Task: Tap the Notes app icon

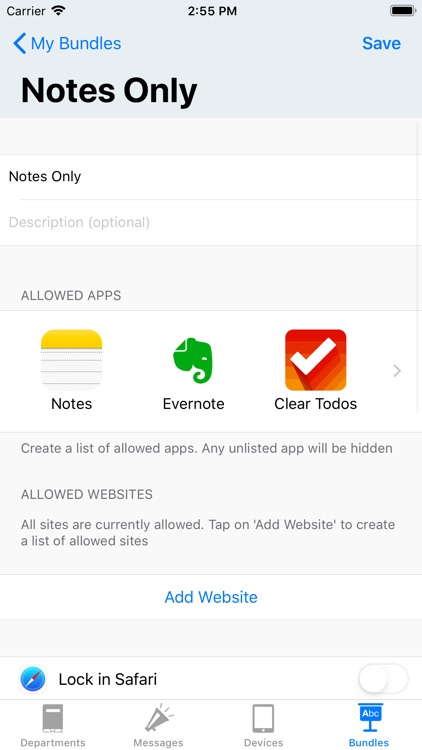Action: (71, 360)
